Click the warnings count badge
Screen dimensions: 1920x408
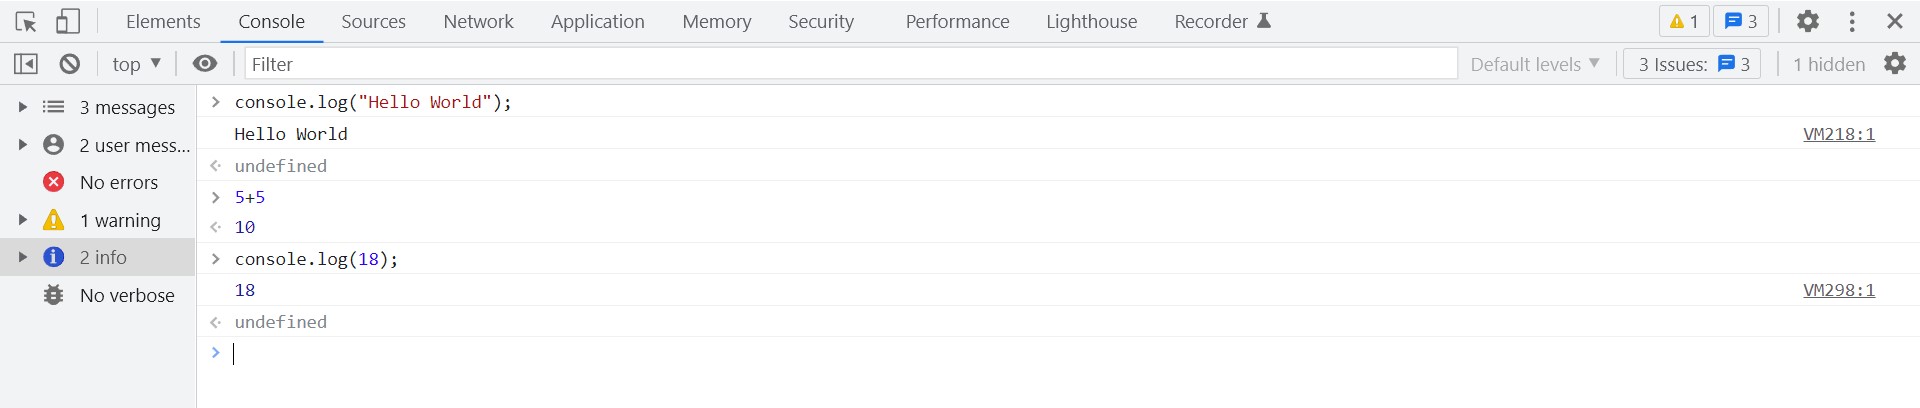1684,21
